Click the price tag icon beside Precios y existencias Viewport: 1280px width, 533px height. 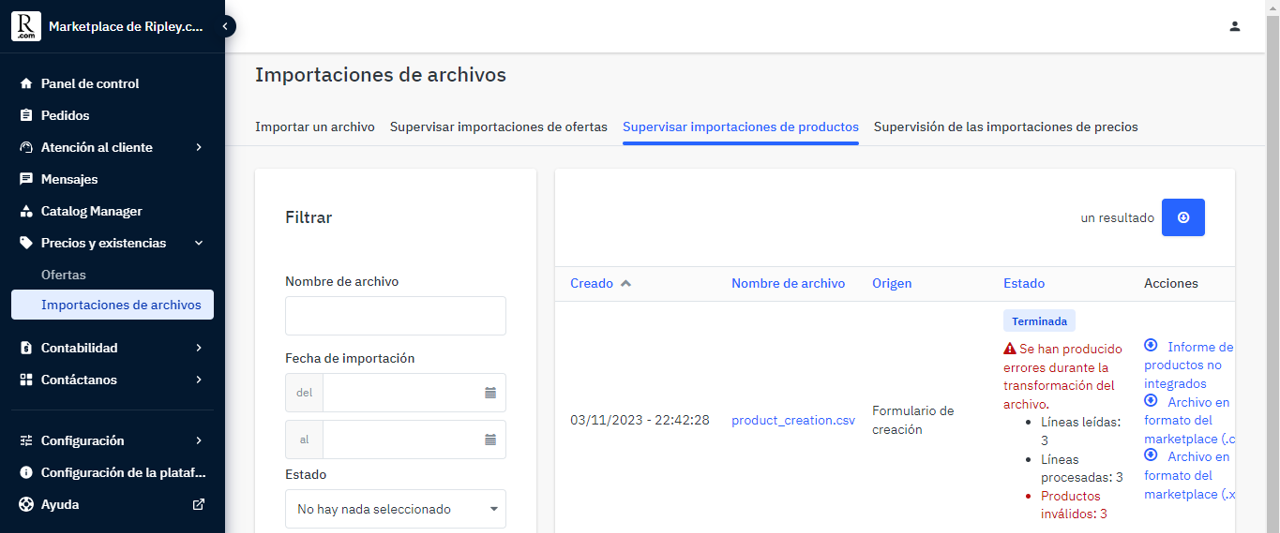click(x=27, y=243)
